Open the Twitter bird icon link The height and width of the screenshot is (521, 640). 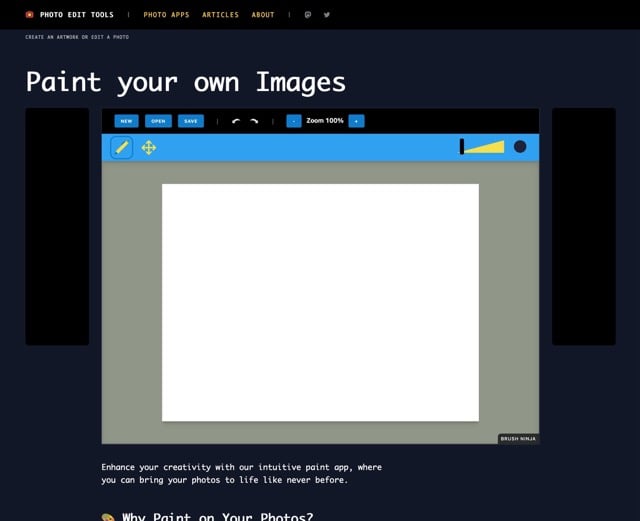(x=327, y=15)
